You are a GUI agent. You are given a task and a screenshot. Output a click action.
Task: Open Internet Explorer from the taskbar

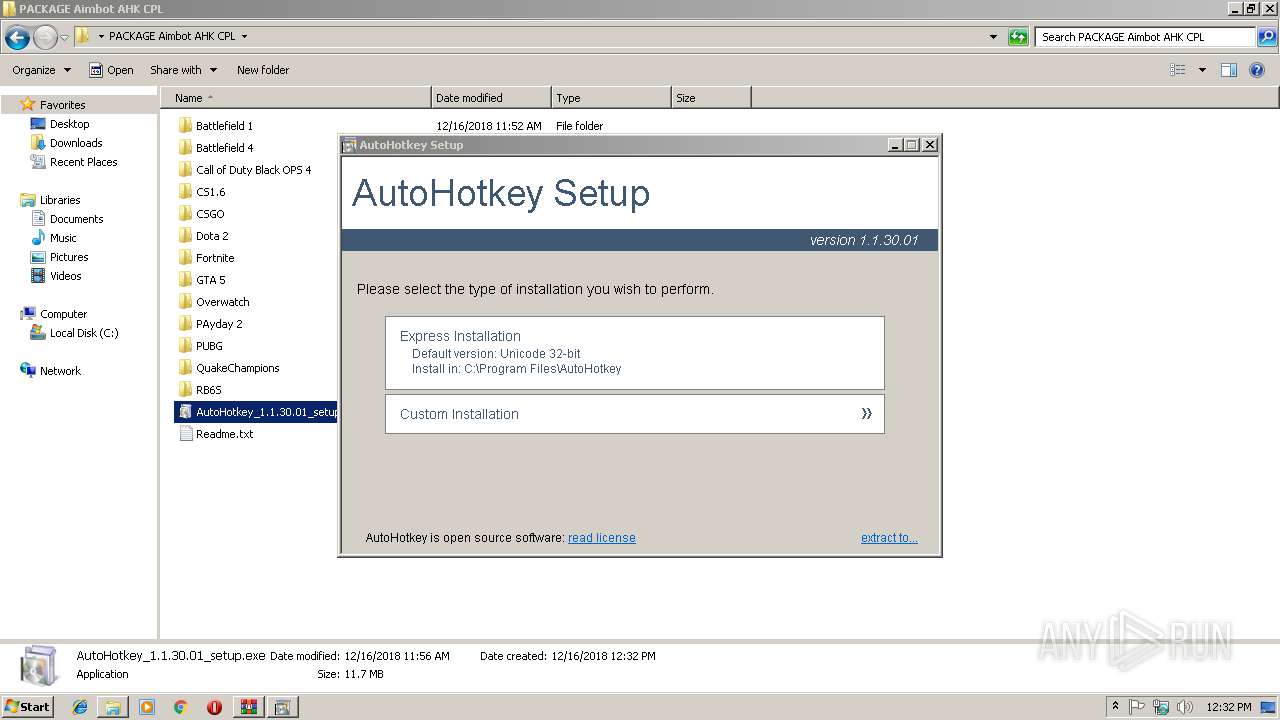click(80, 707)
